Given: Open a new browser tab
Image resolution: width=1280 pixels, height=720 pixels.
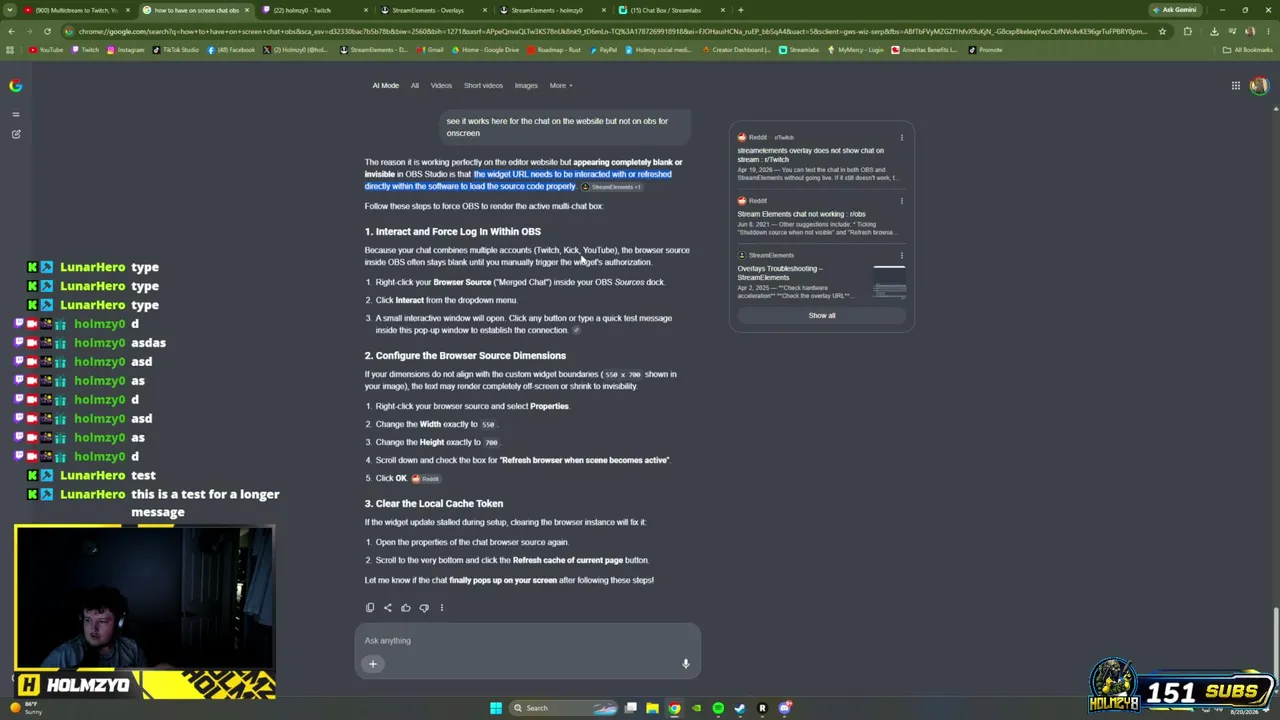Looking at the screenshot, I should 740,10.
